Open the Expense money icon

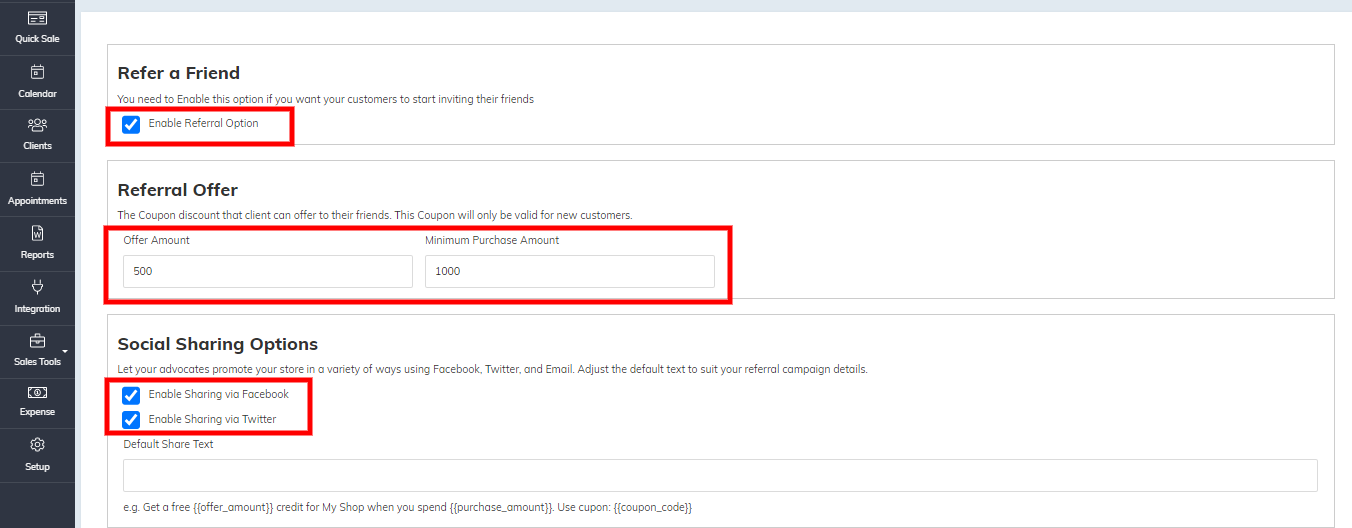37,392
